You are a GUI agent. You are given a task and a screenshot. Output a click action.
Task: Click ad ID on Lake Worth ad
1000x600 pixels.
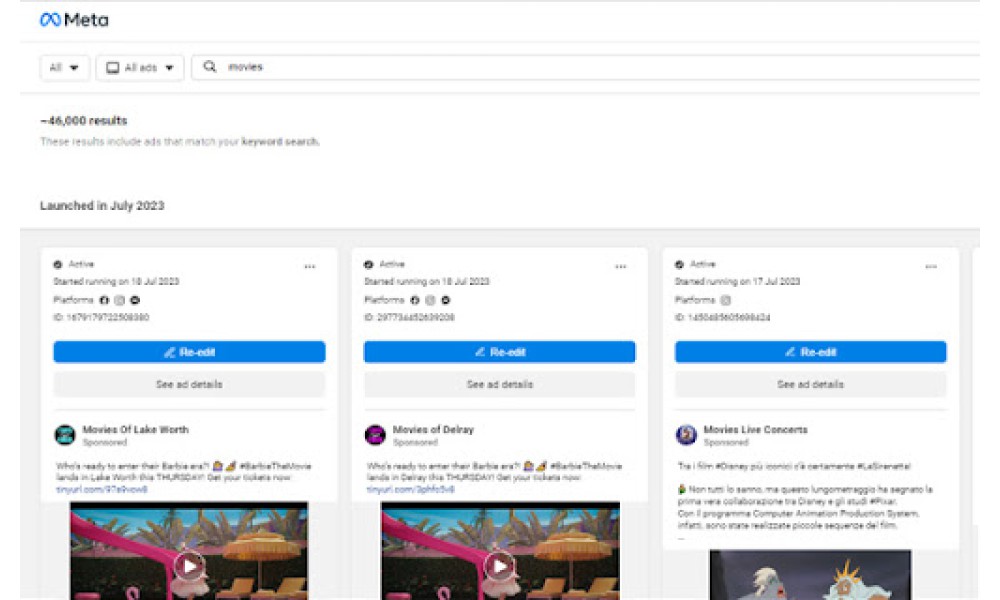pos(101,318)
